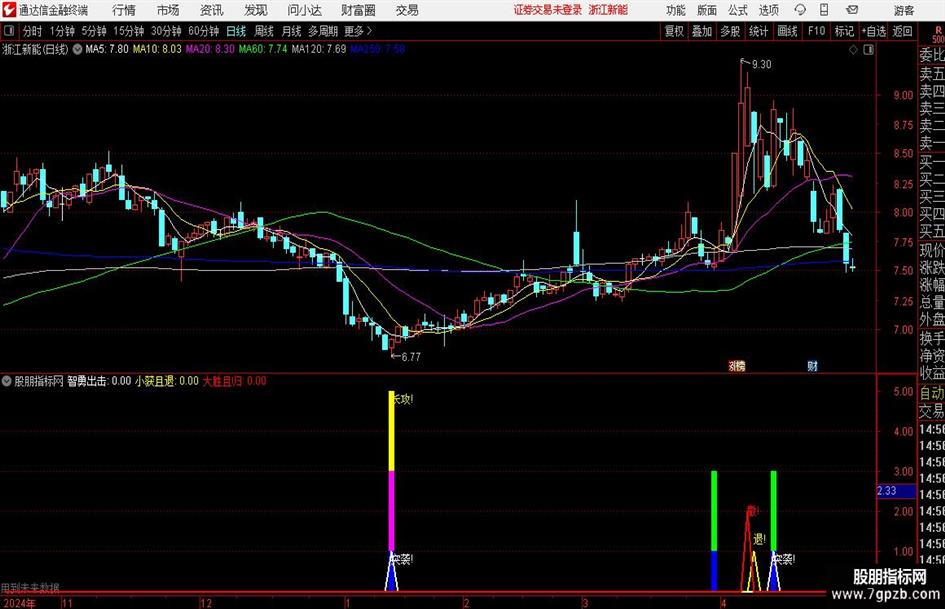Switch to 周线 weekly tab
Screen dimensions: 945x609
[x=263, y=31]
